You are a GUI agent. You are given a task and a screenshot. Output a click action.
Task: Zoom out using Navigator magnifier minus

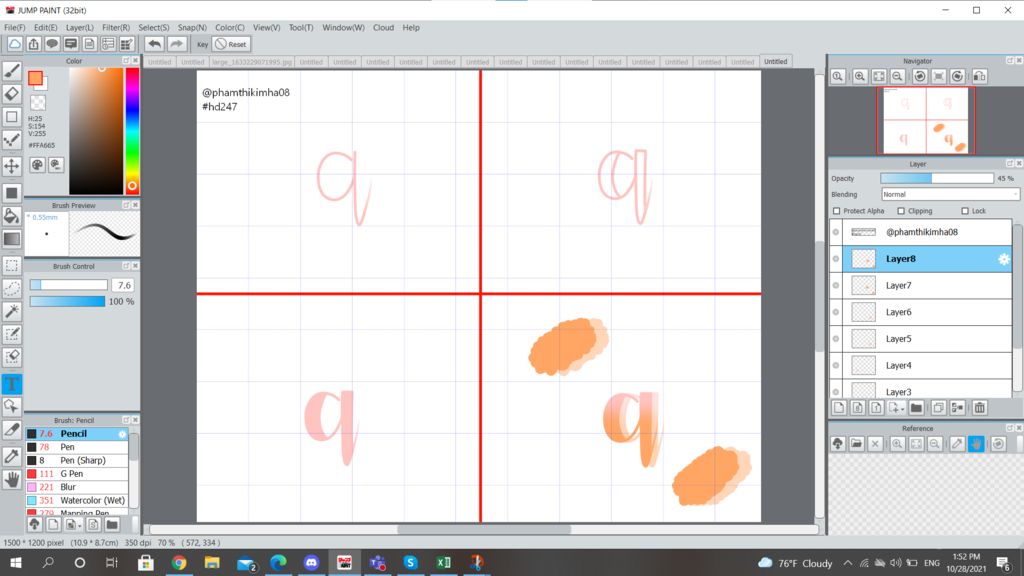[898, 76]
